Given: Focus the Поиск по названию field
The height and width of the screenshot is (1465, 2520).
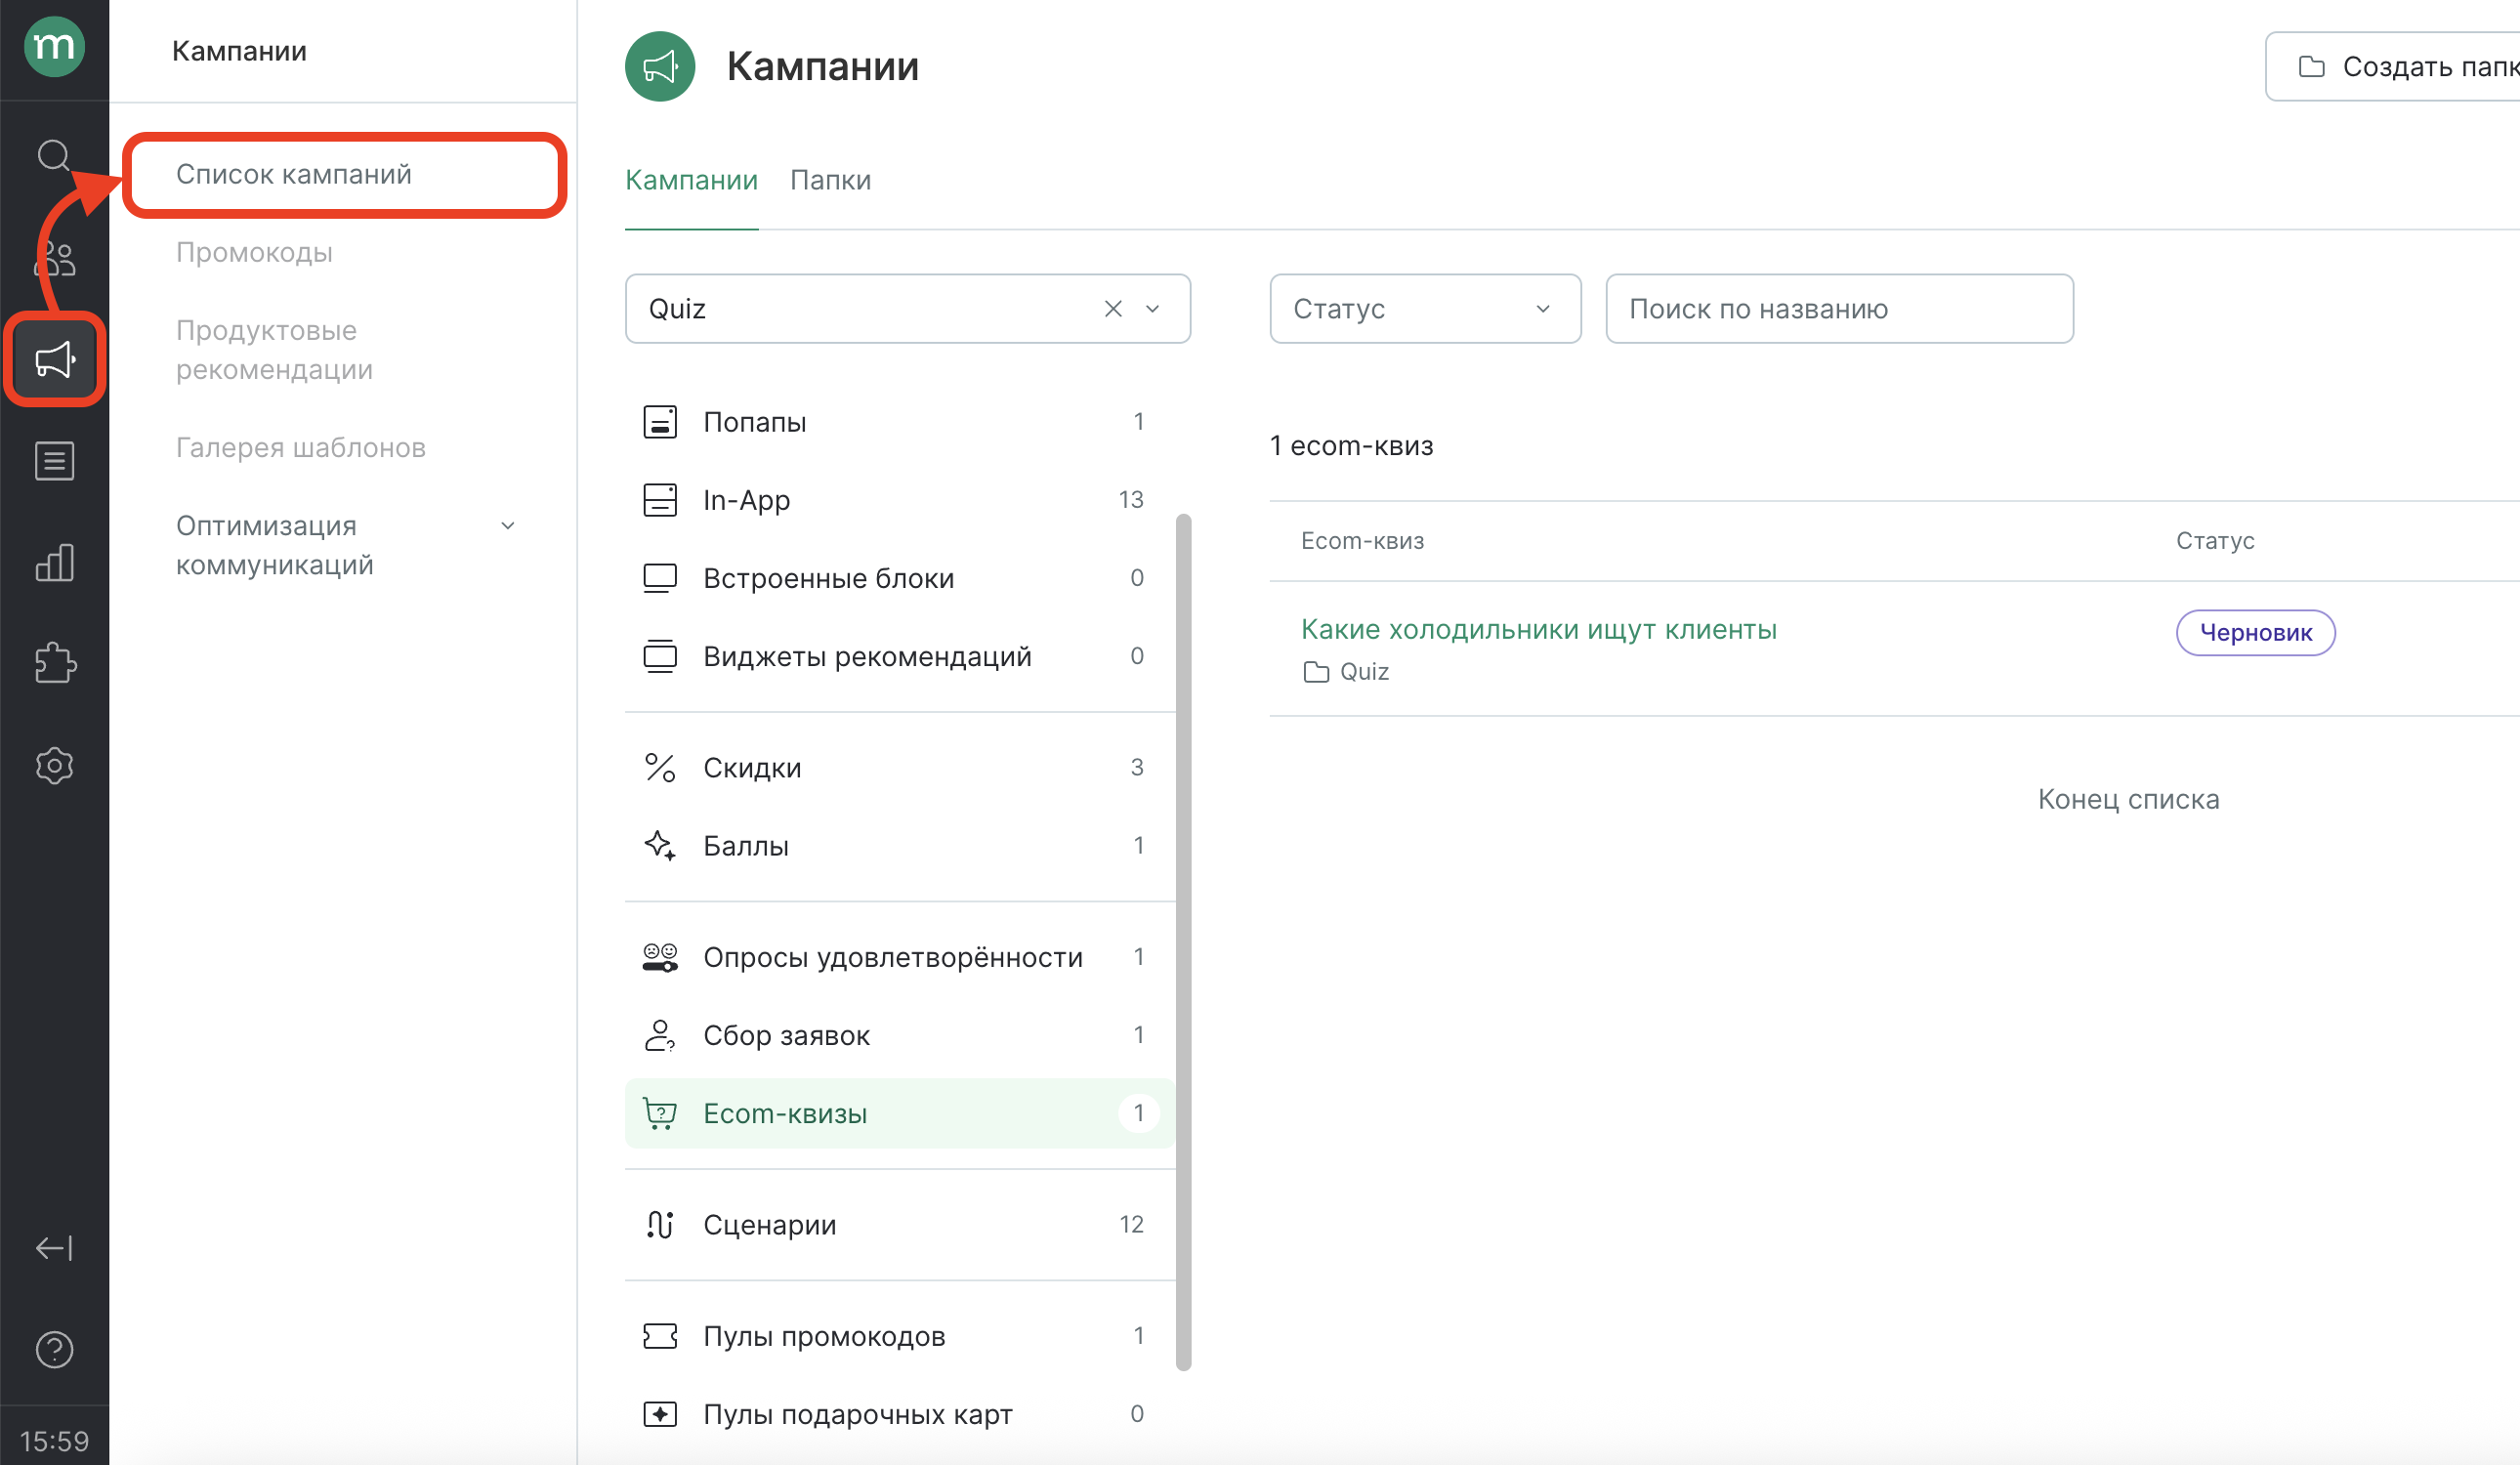Looking at the screenshot, I should (x=1839, y=309).
